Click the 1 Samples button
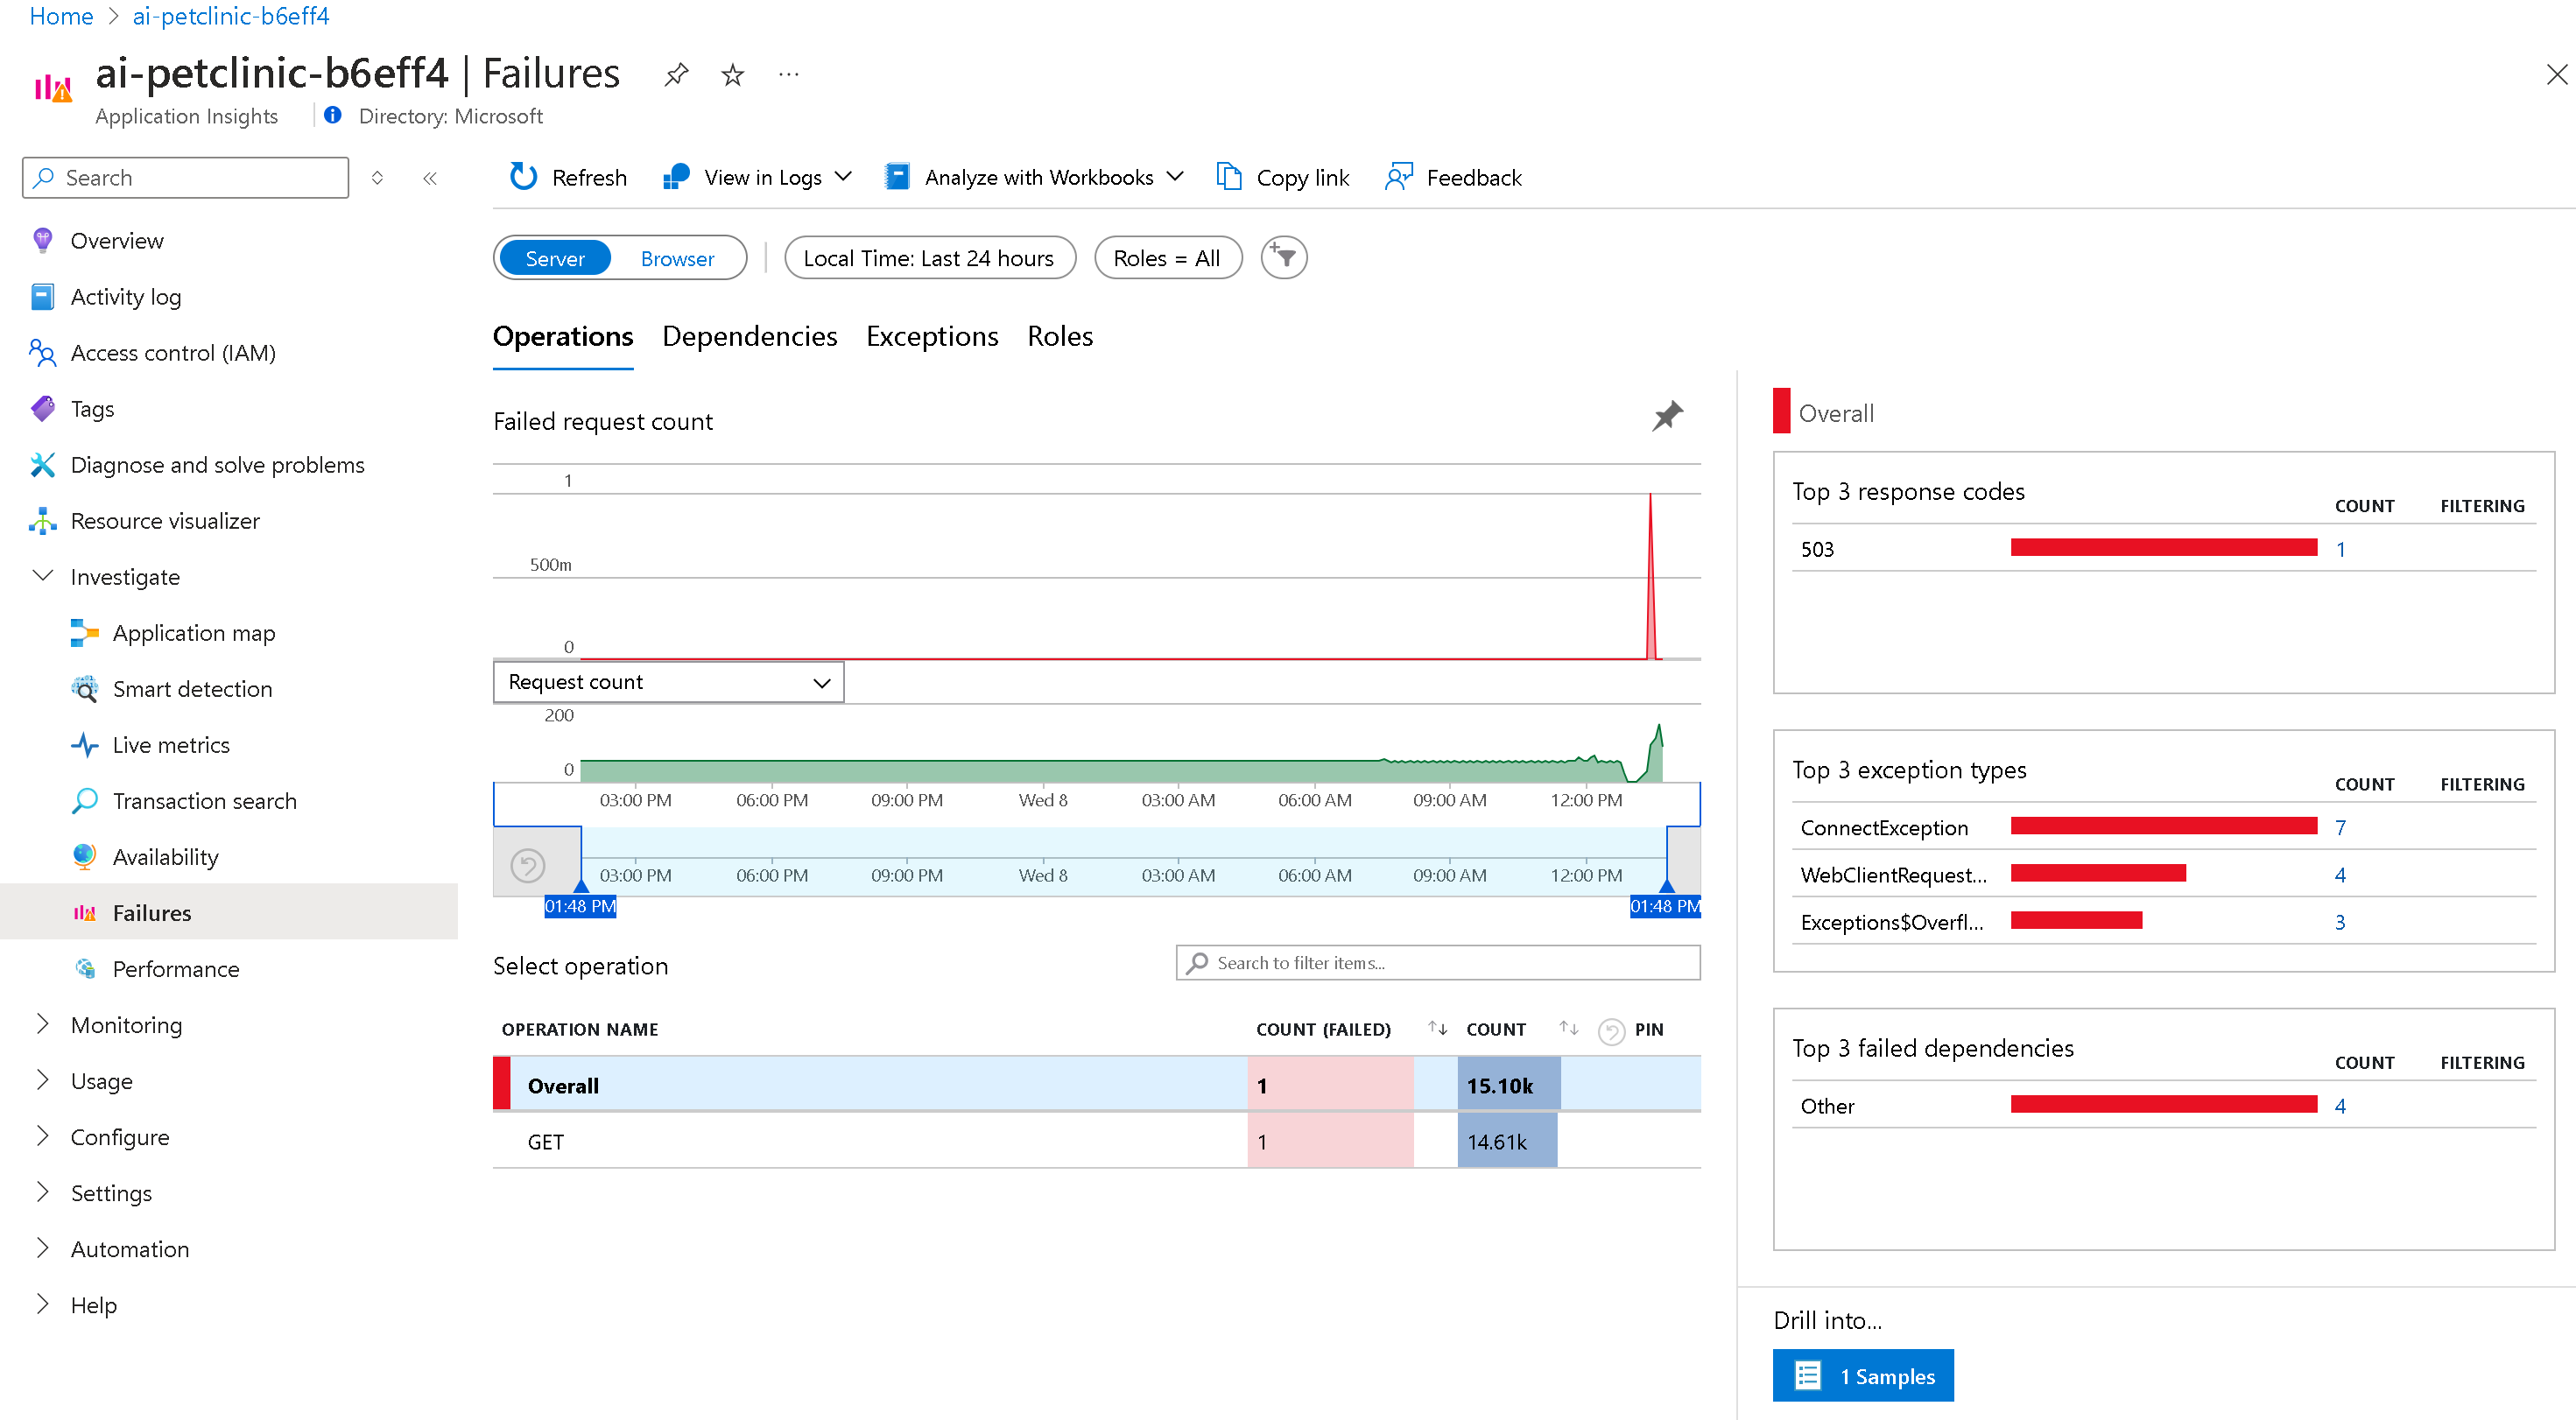 (x=1862, y=1376)
